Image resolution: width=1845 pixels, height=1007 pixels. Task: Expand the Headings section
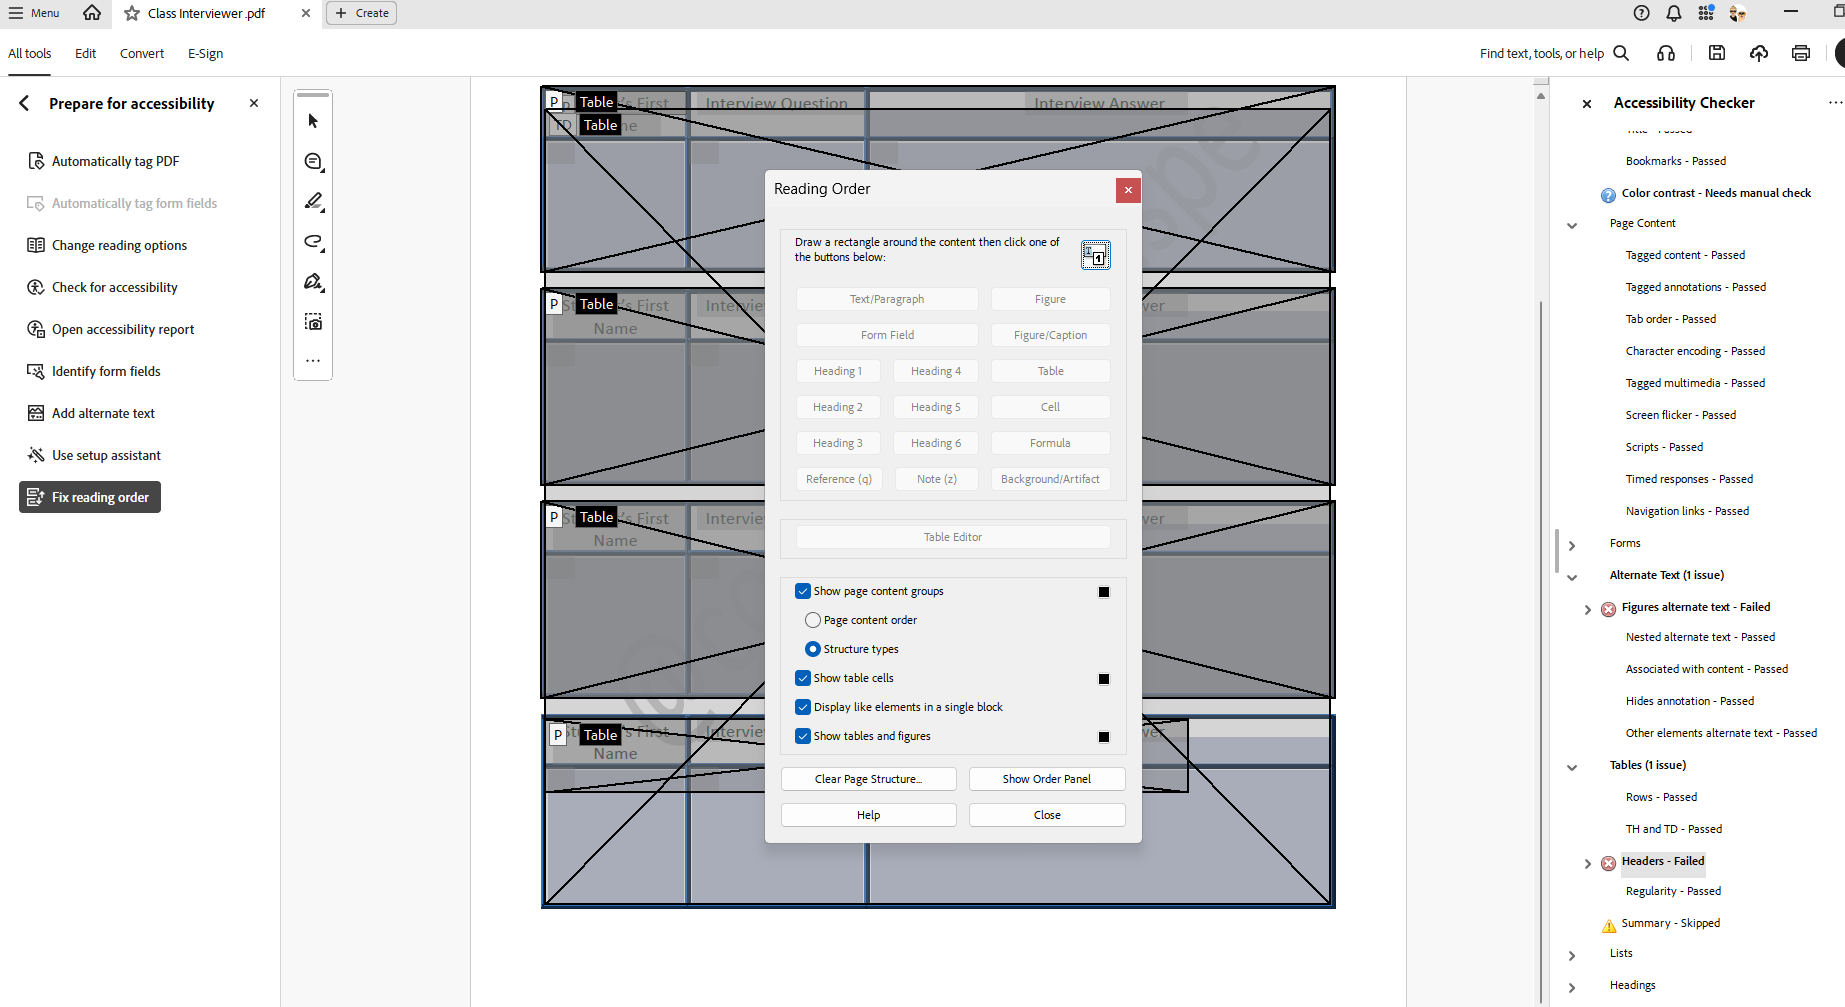[x=1572, y=987]
